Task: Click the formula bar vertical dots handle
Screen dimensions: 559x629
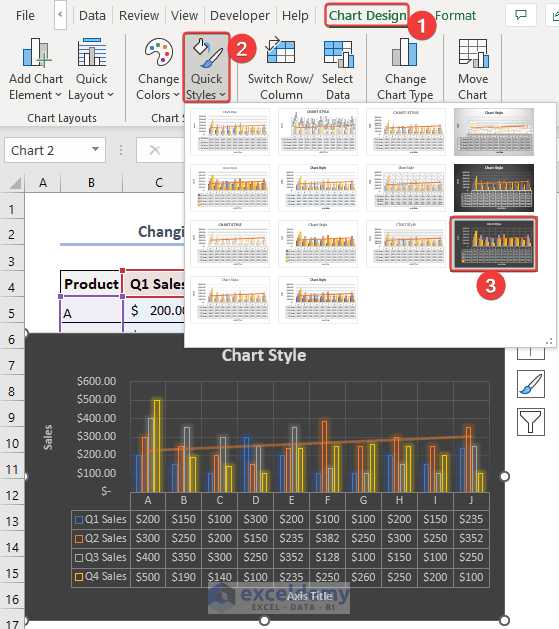Action: (121, 150)
